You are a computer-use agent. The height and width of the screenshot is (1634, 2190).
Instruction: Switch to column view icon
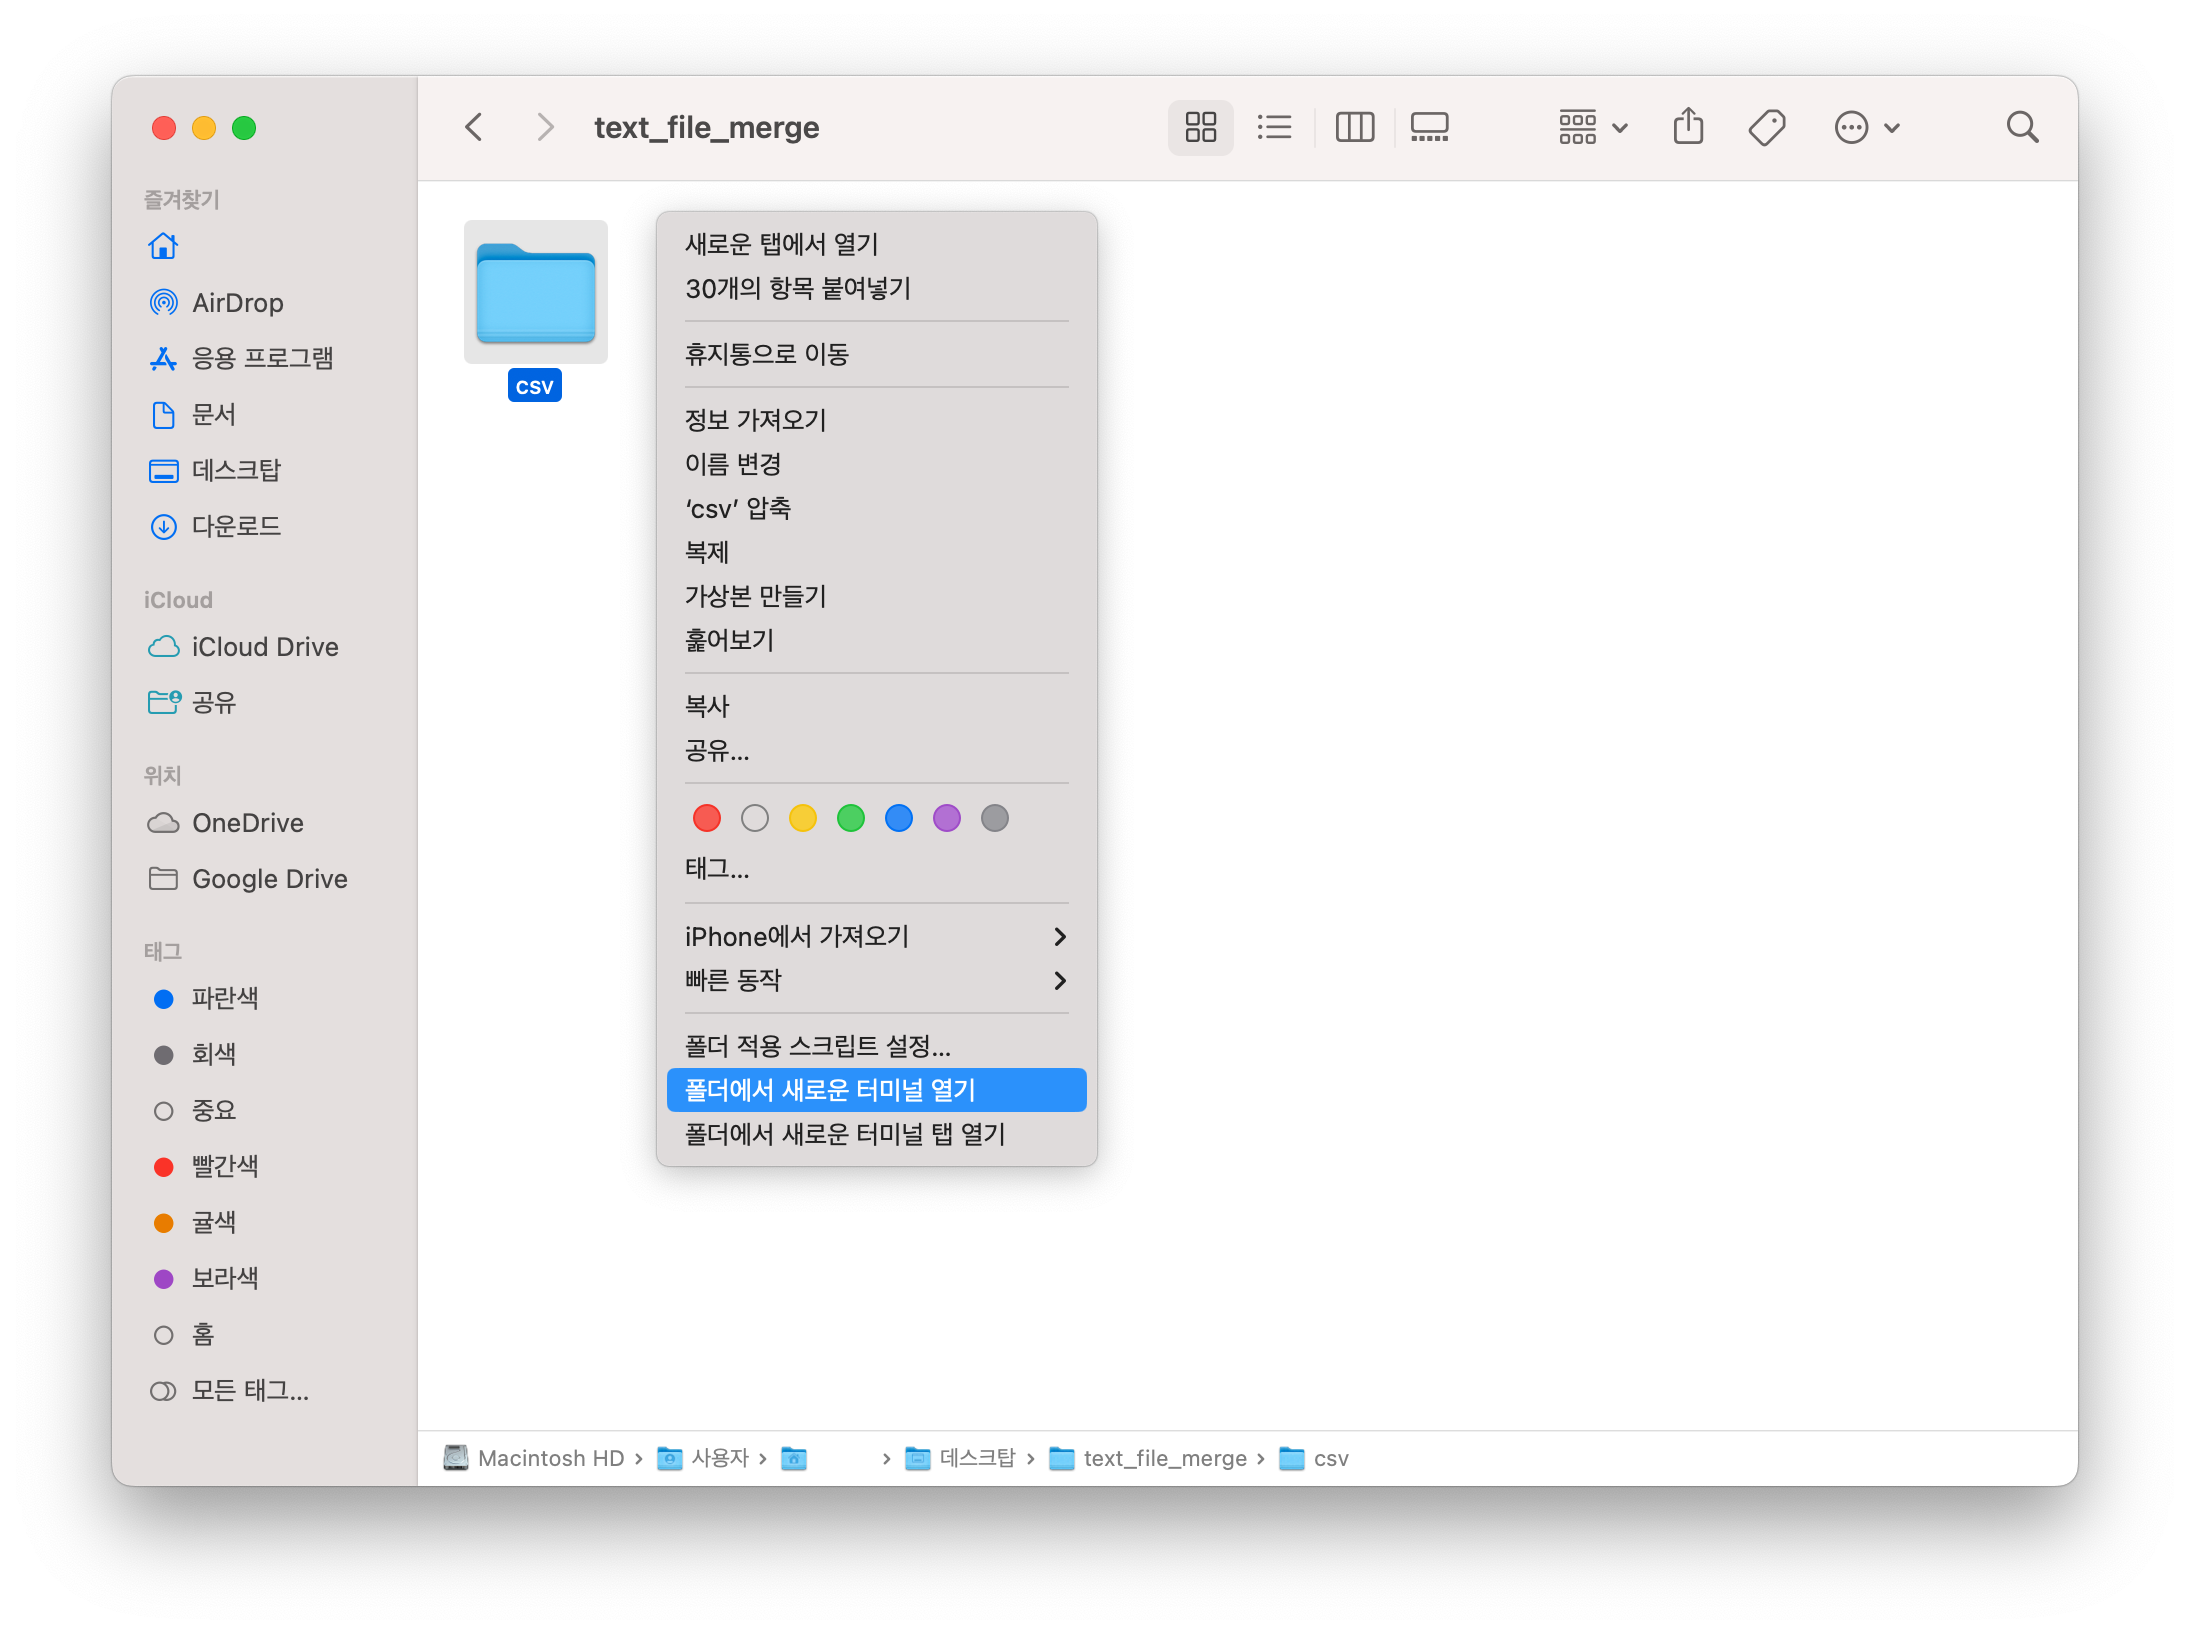pyautogui.click(x=1354, y=127)
